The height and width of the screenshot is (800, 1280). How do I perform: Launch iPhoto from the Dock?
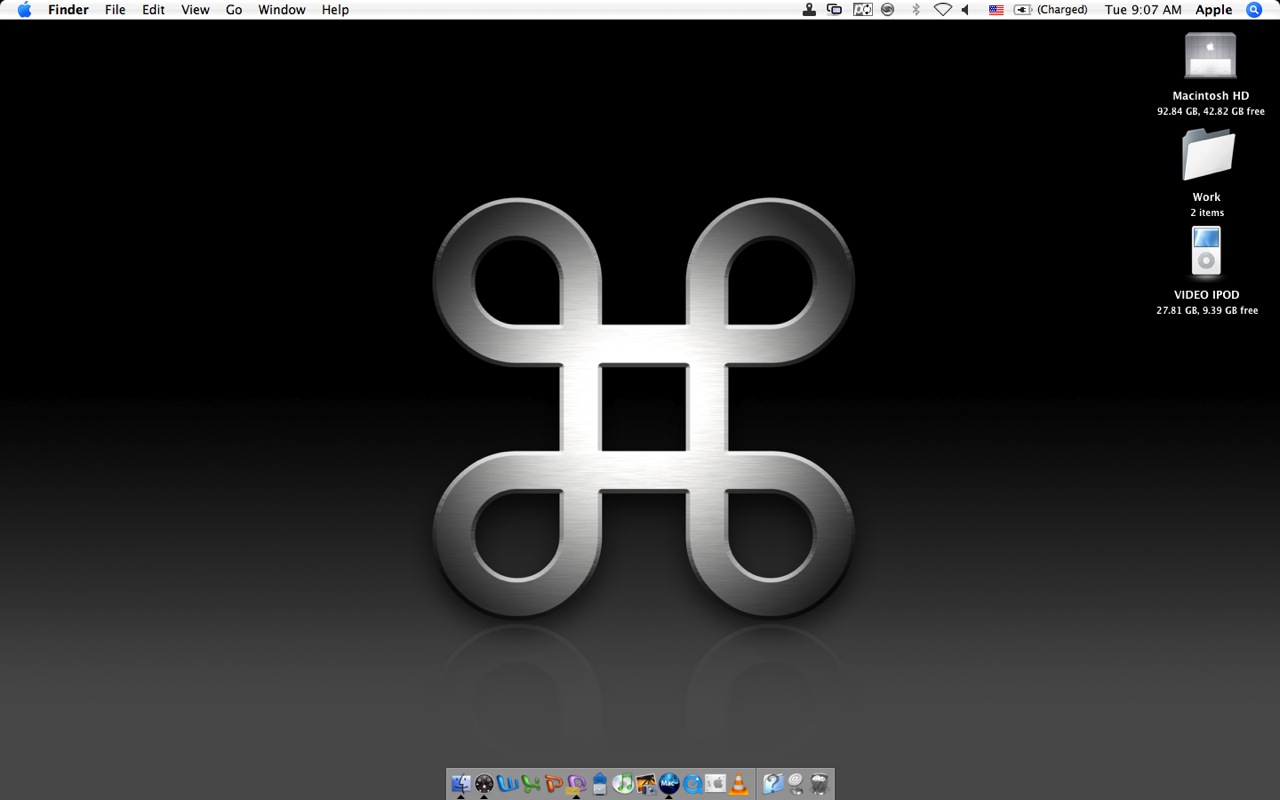tap(646, 784)
